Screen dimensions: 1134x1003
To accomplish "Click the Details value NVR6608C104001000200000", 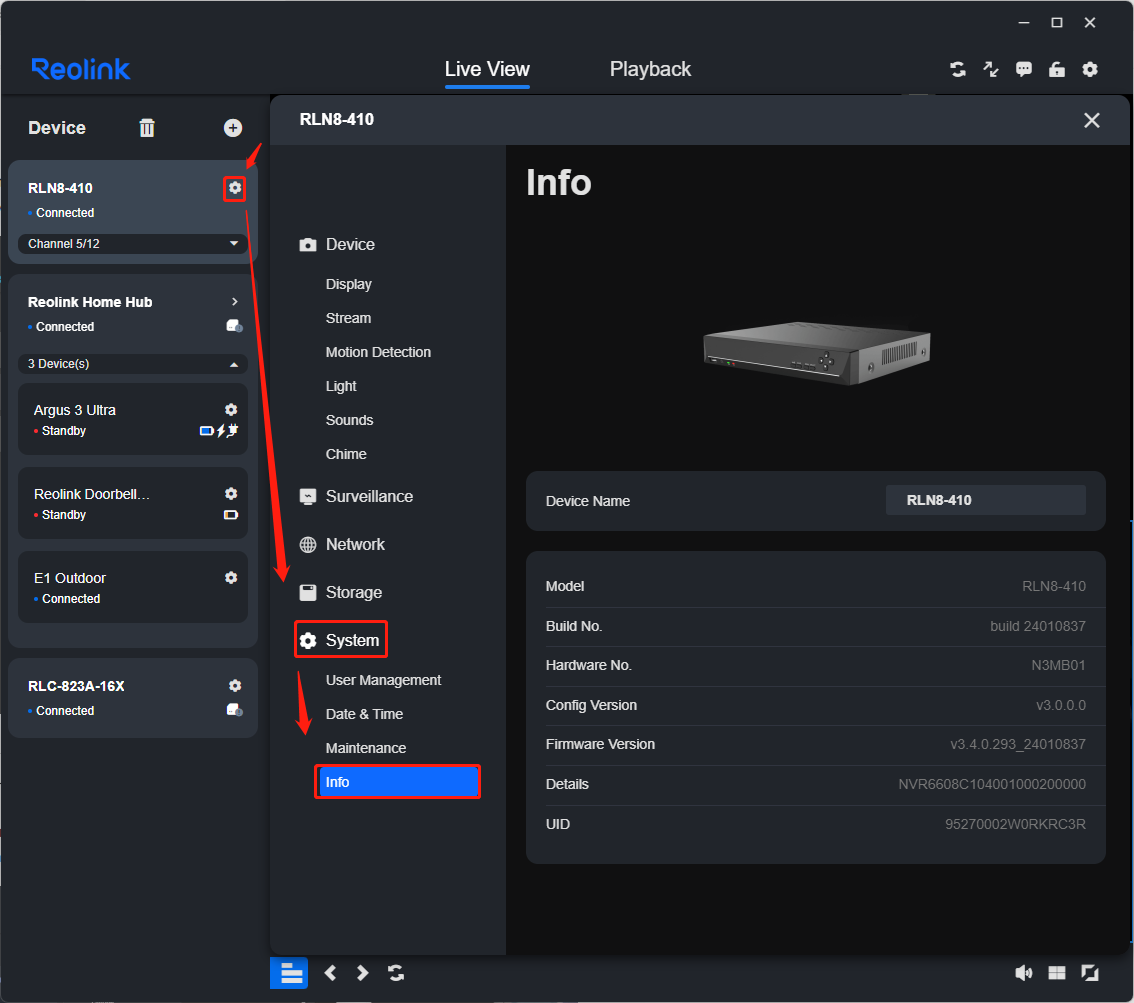I will (992, 785).
